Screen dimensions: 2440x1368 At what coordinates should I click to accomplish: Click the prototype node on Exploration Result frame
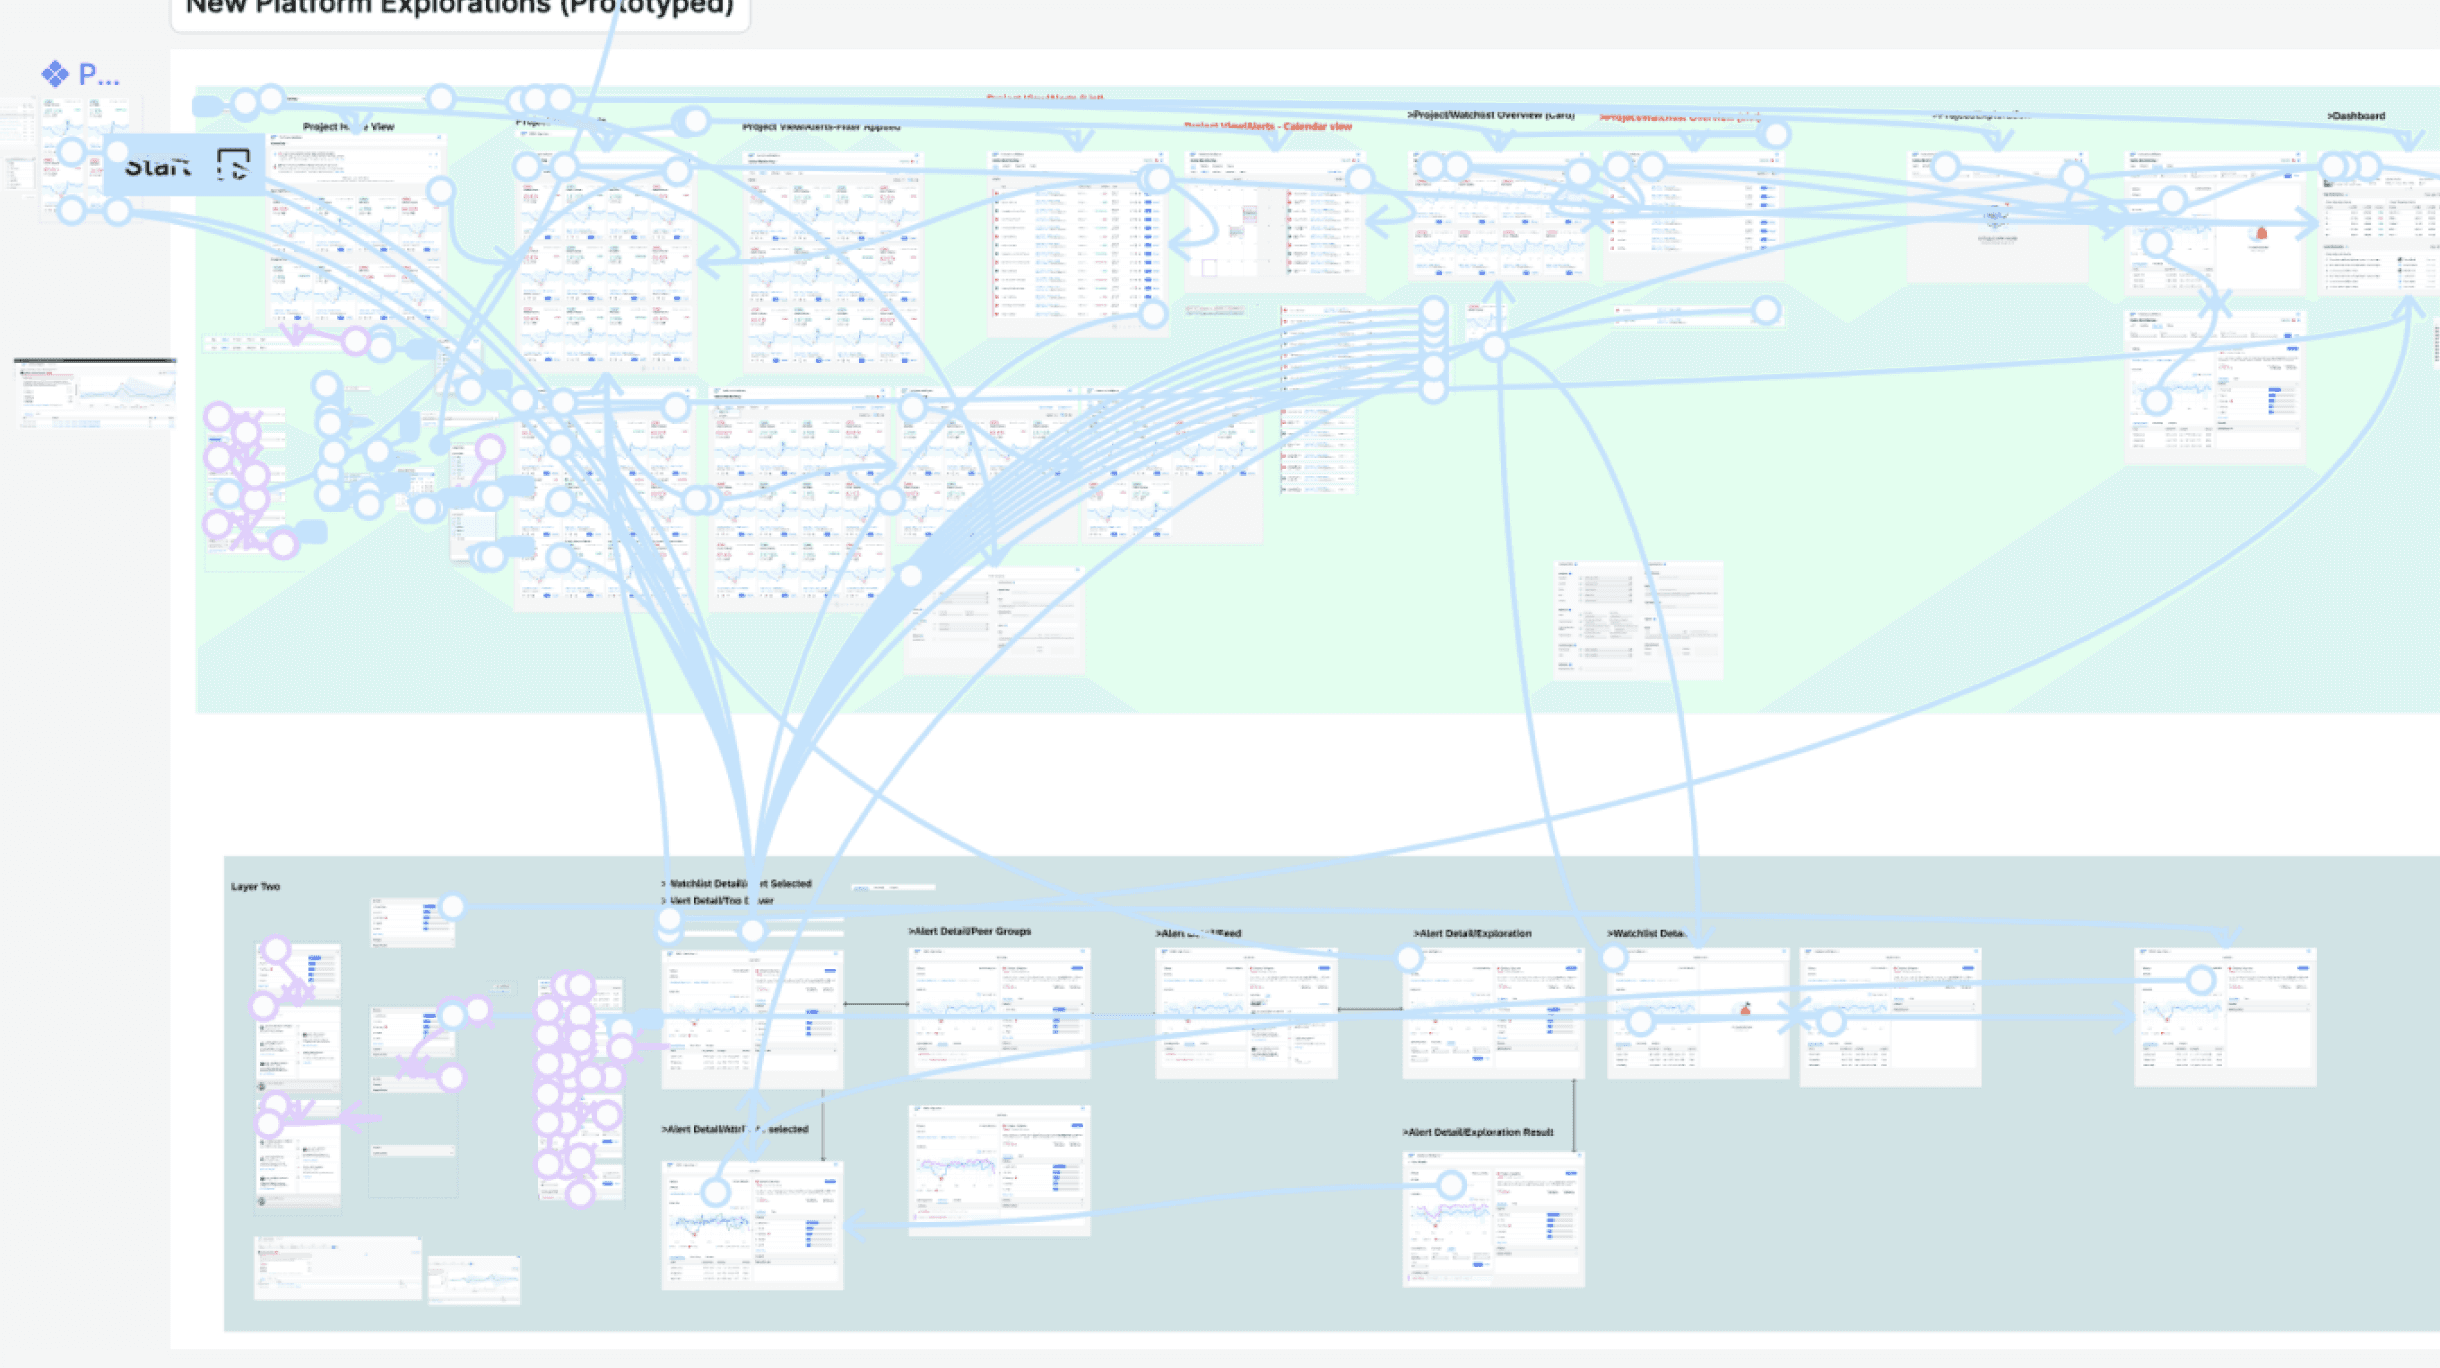1451,1186
